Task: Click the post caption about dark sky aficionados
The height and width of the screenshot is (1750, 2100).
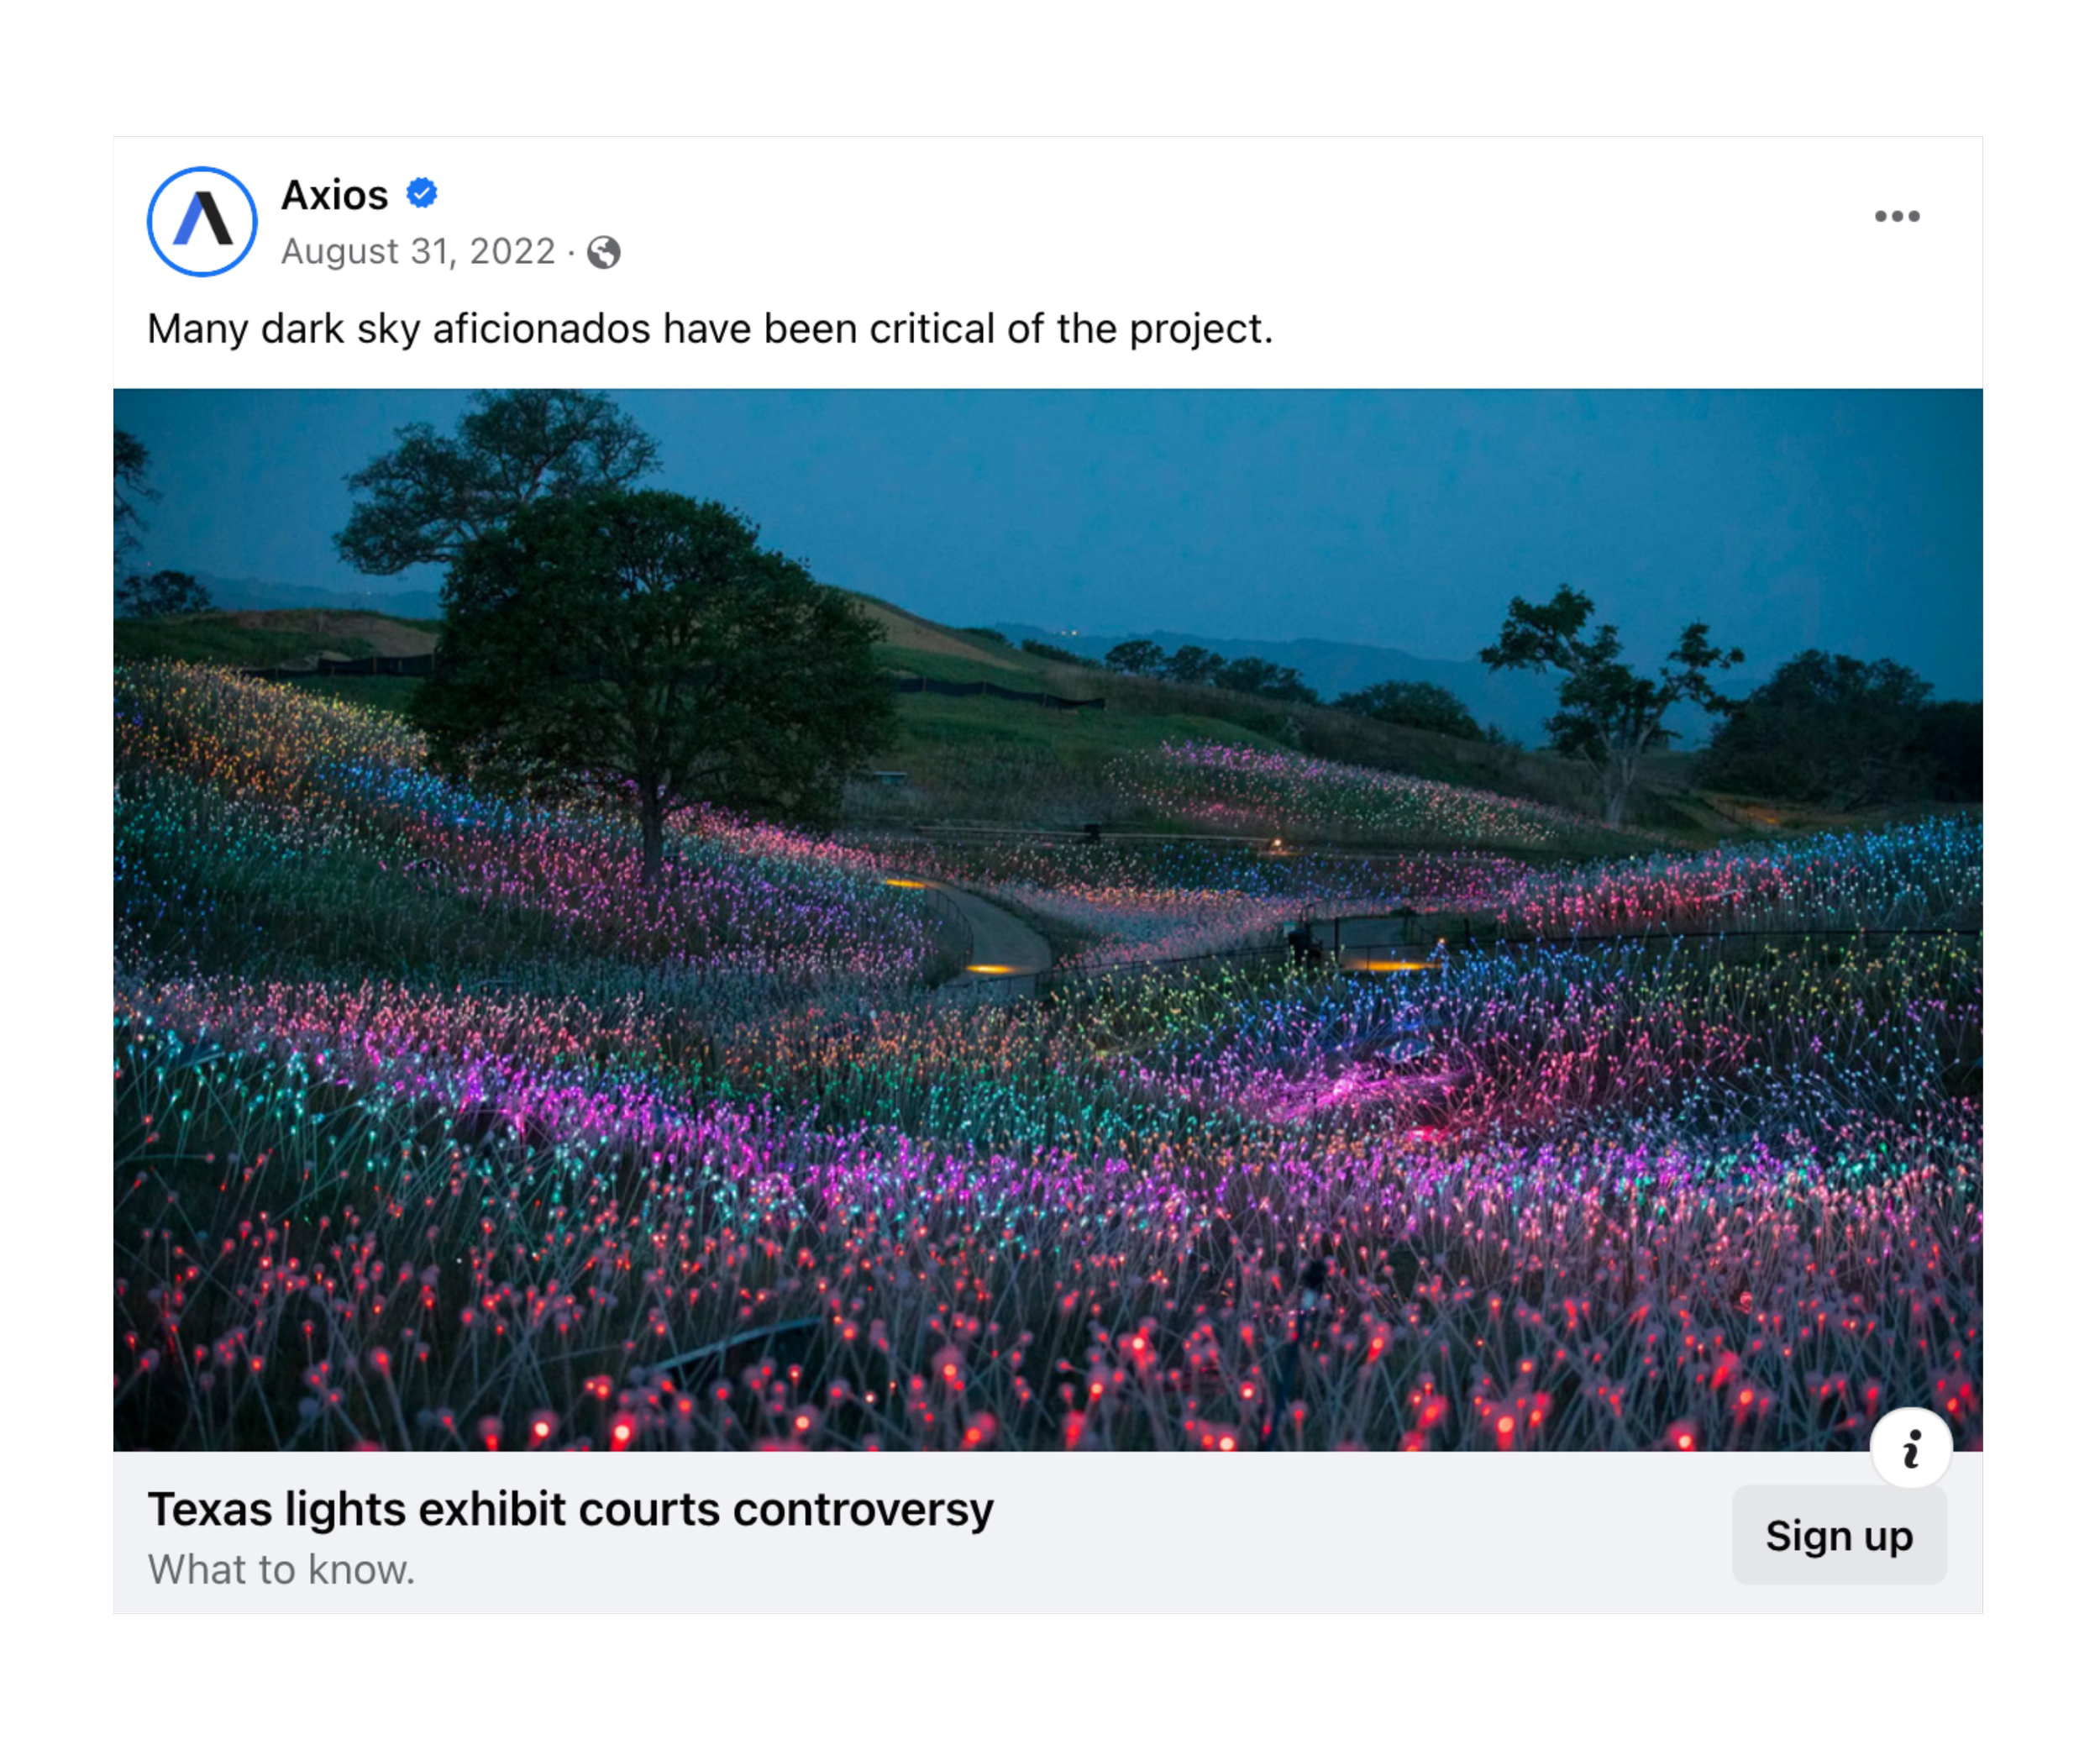Action: 709,329
